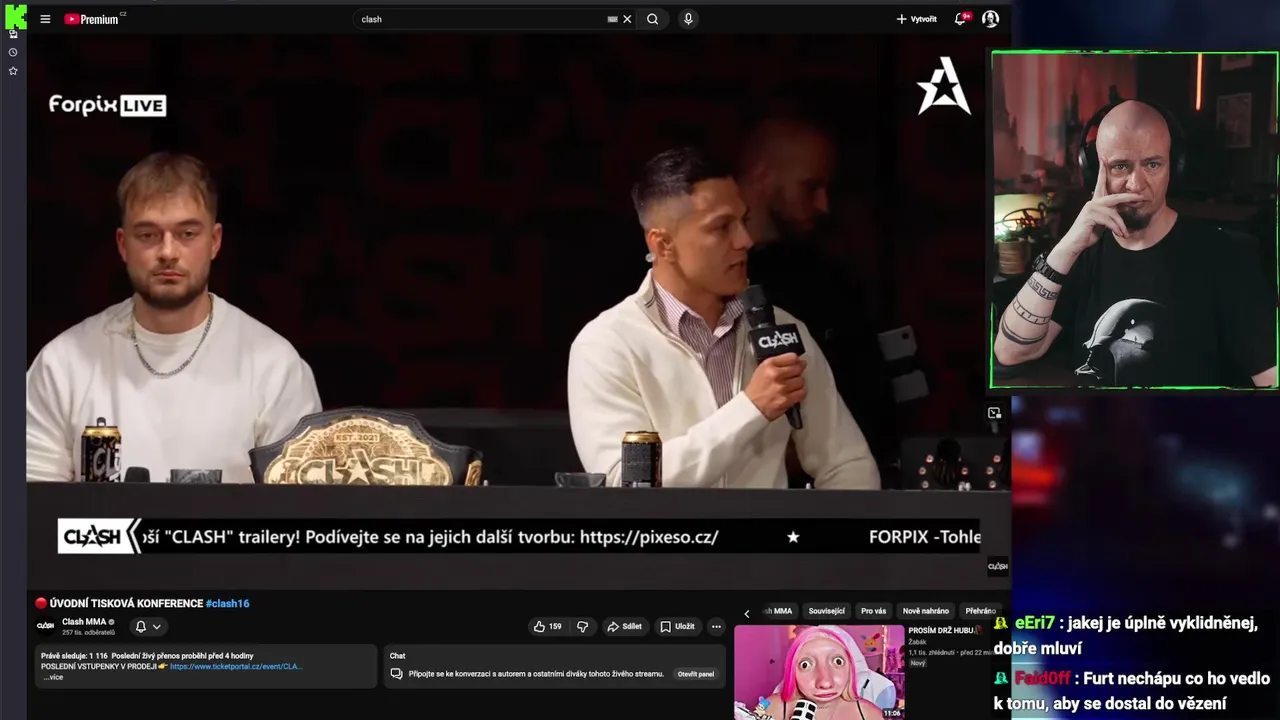Save video with Uložit button
1280x720 pixels.
click(x=677, y=627)
